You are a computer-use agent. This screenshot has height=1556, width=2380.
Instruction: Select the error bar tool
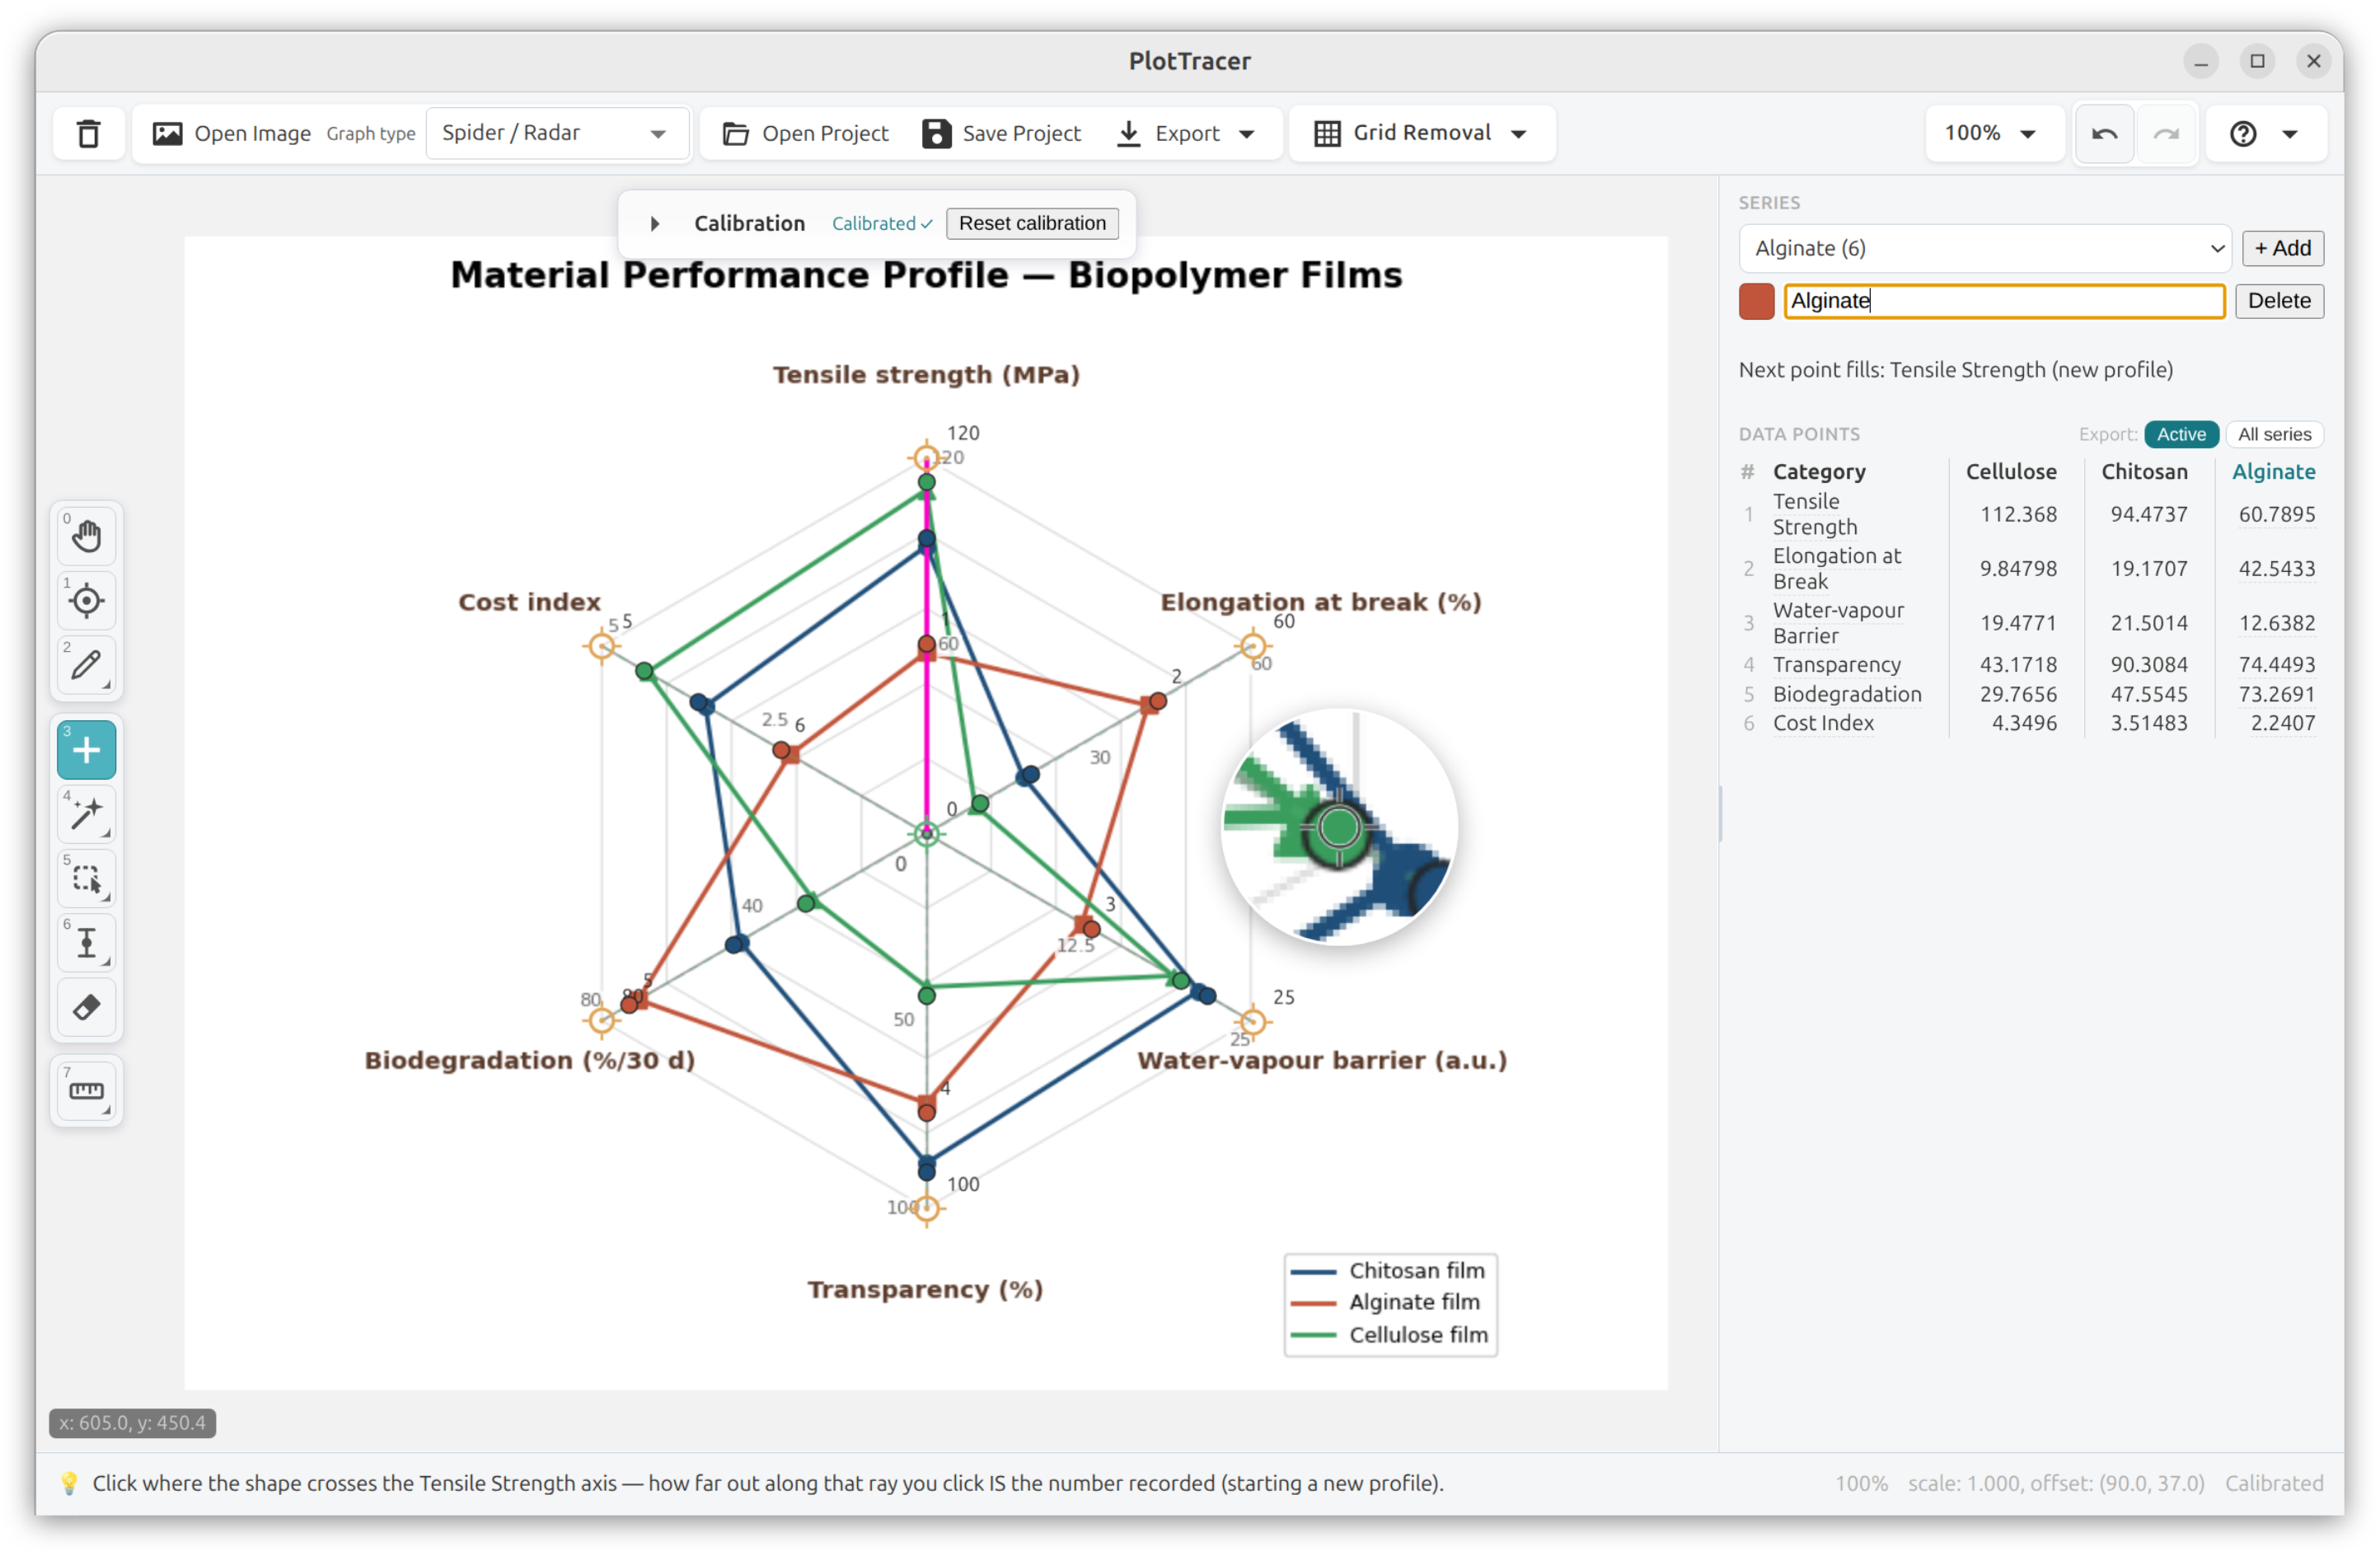tap(86, 943)
